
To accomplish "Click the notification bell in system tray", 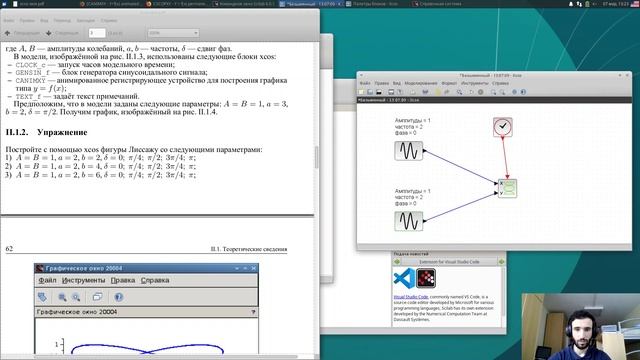I will [571, 4].
